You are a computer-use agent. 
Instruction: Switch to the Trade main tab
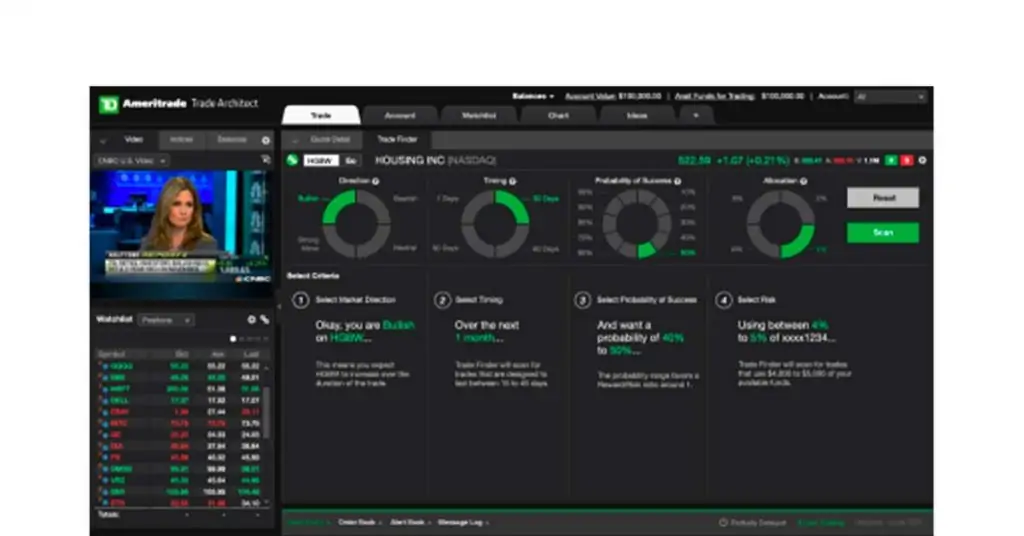point(321,116)
